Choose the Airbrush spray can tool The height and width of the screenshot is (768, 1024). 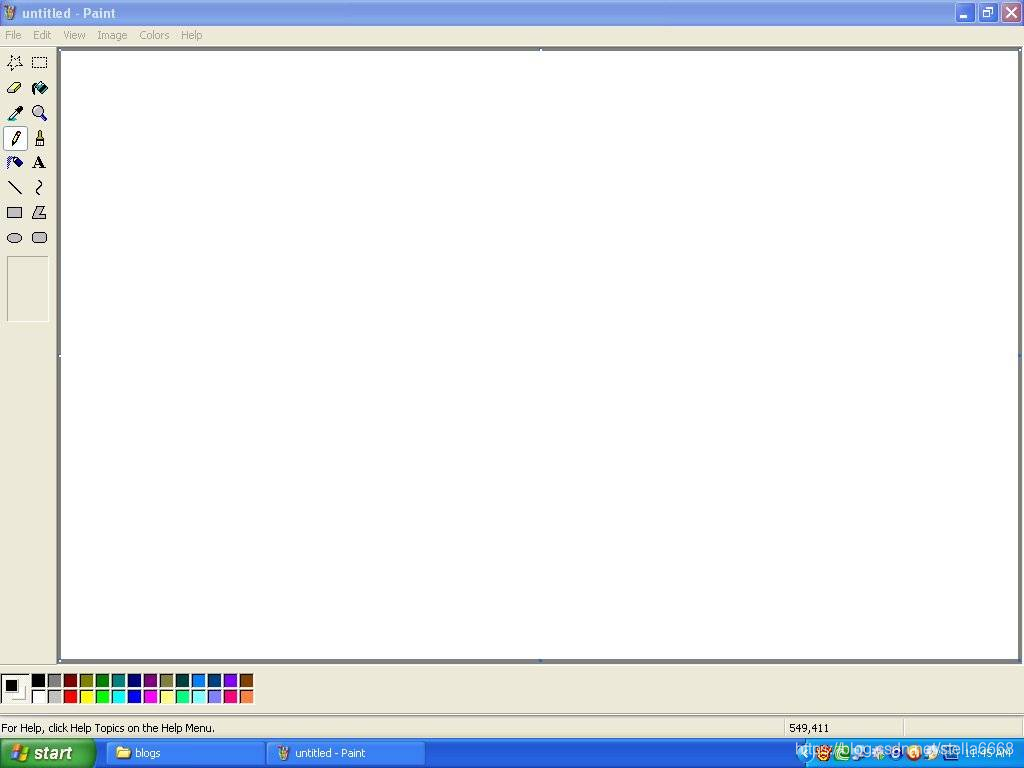(x=14, y=163)
